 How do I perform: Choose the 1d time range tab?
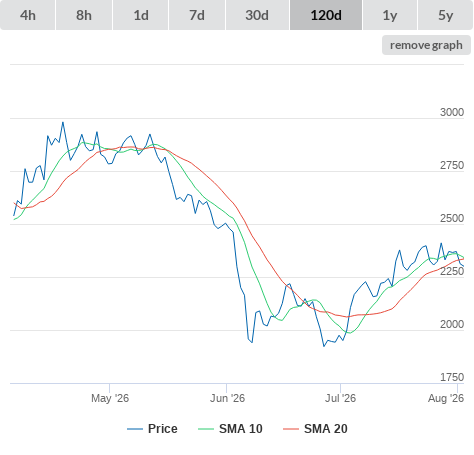pos(141,15)
